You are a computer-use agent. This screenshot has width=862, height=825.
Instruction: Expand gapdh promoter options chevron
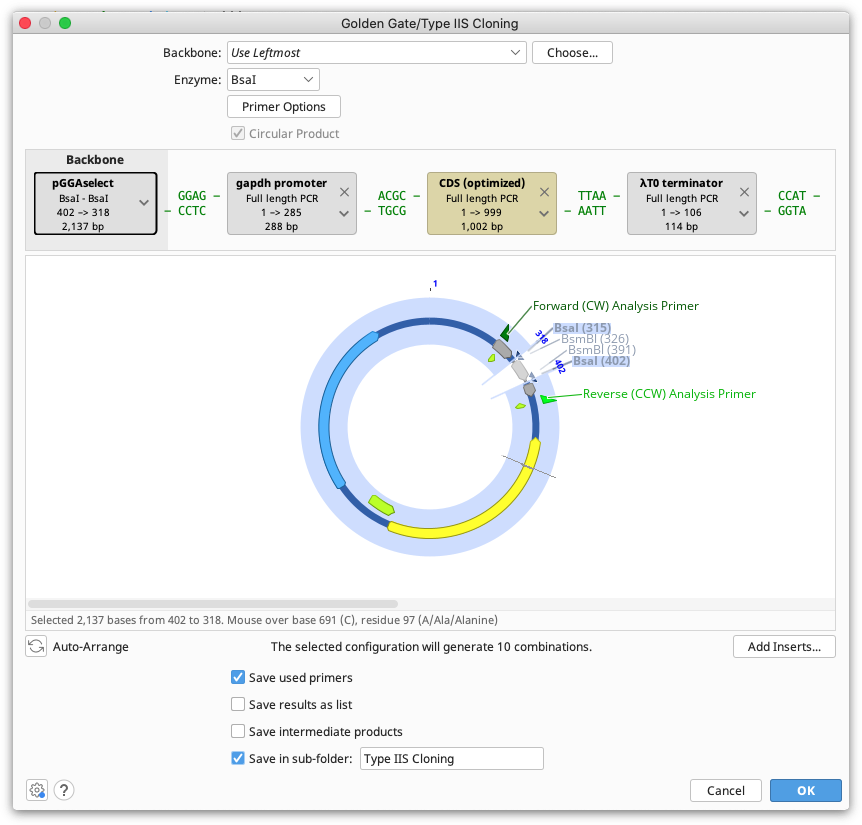(x=344, y=213)
